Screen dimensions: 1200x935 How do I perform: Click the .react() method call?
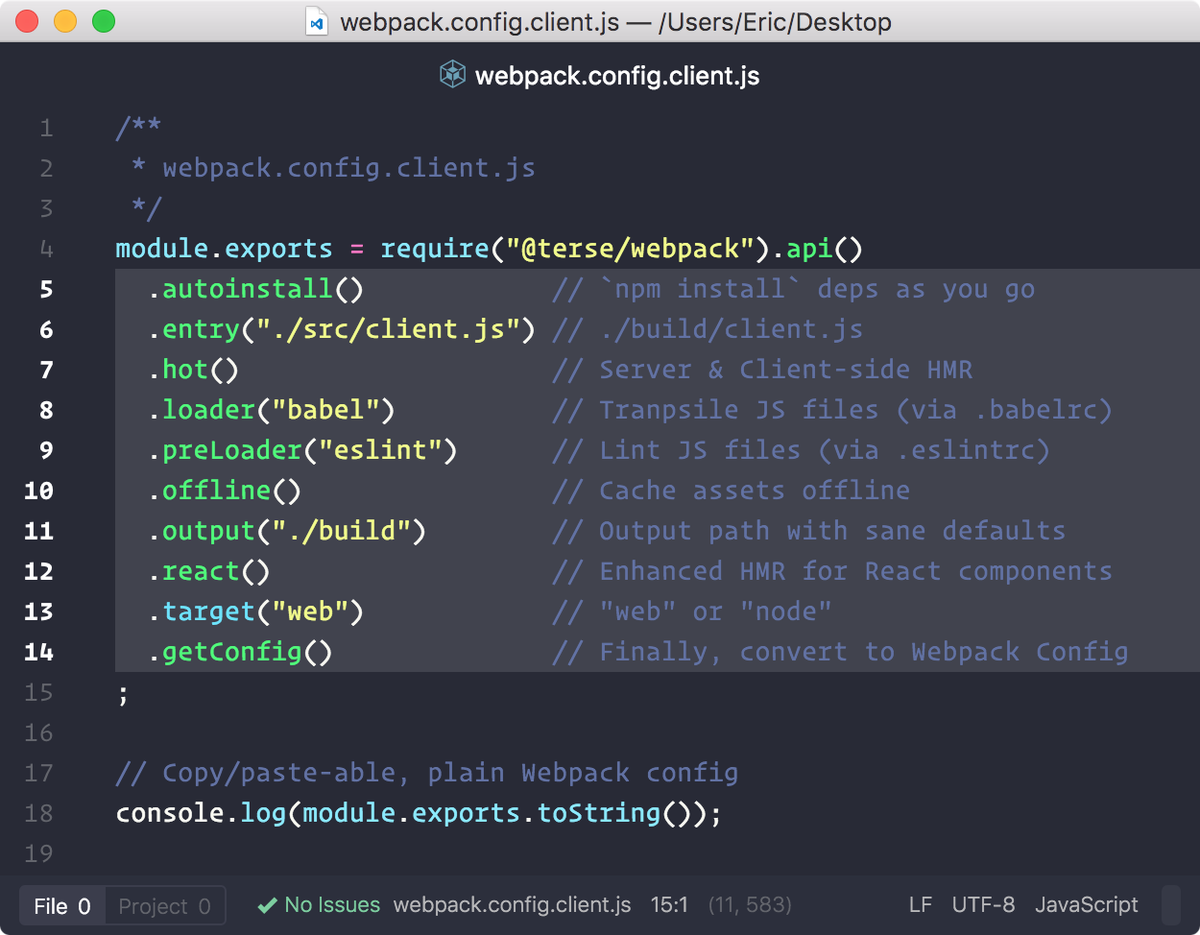pyautogui.click(x=208, y=571)
